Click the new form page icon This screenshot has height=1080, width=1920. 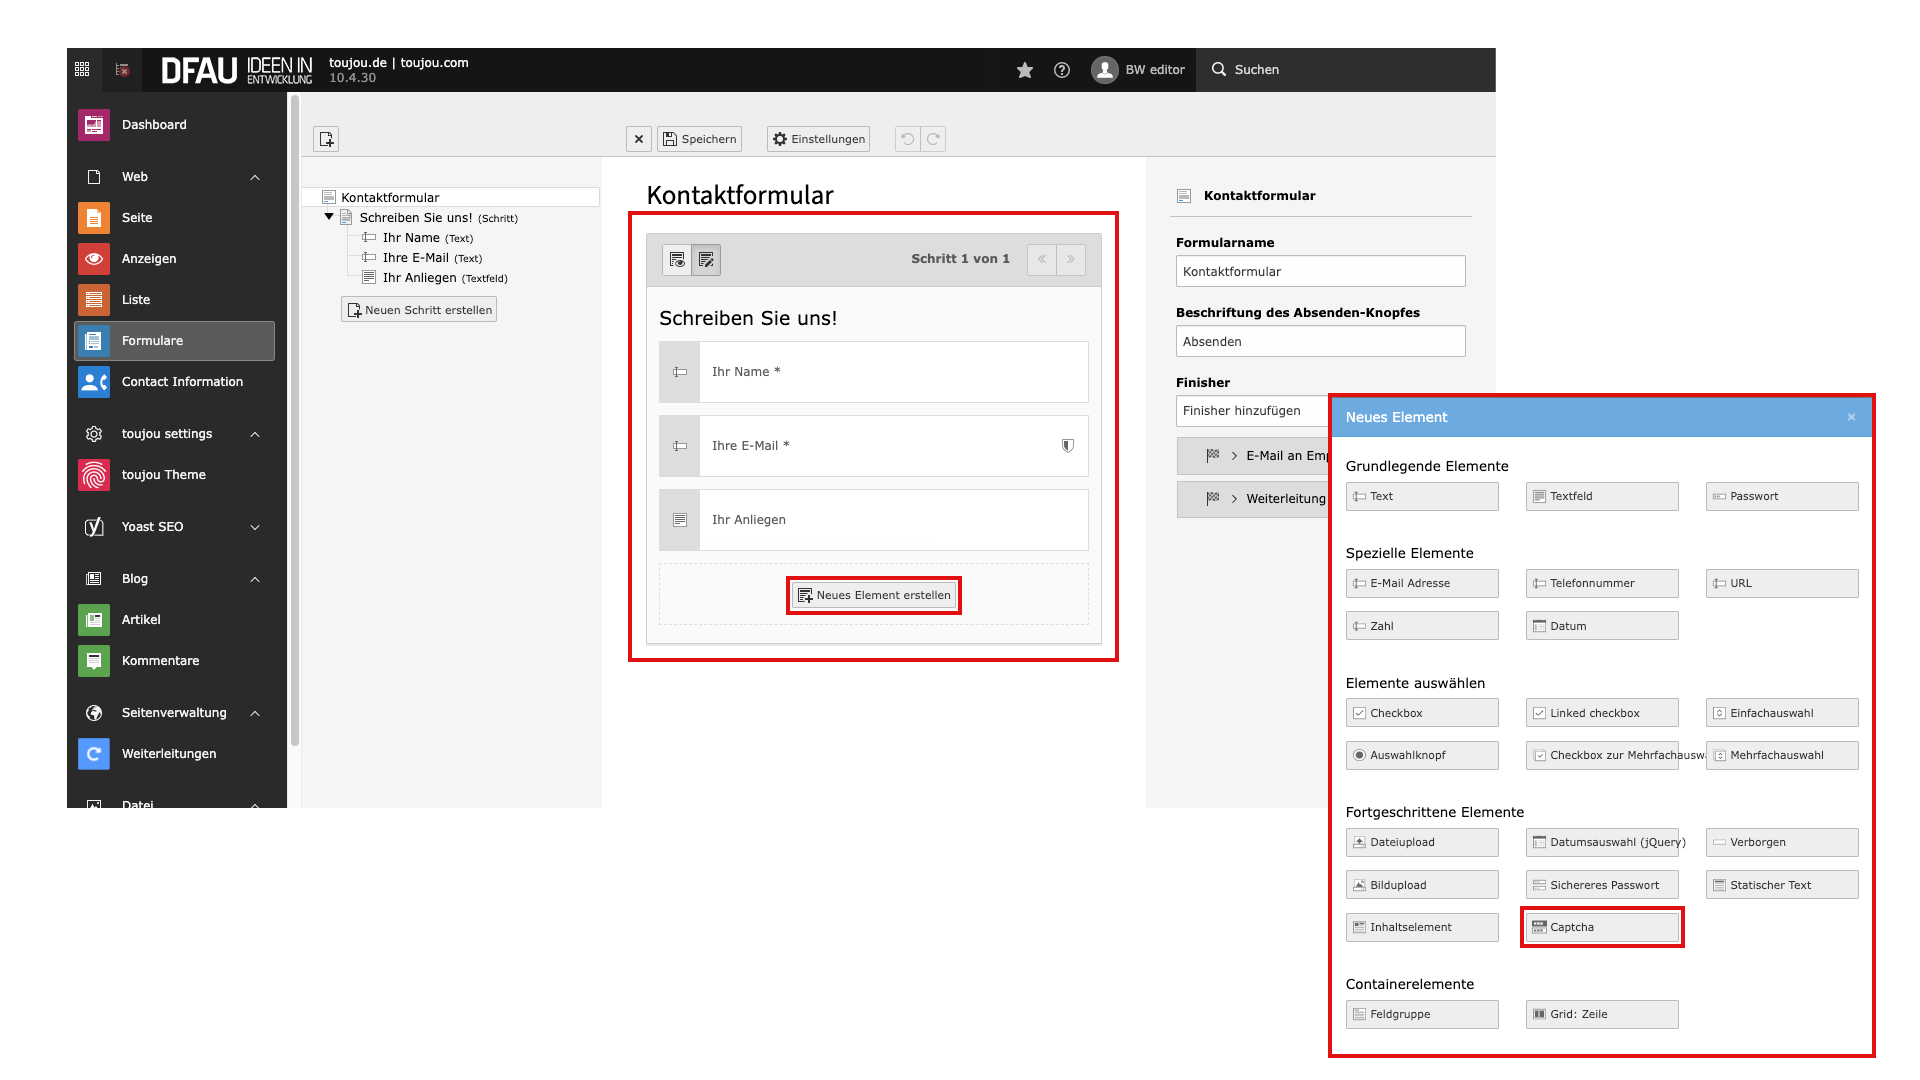tap(326, 139)
